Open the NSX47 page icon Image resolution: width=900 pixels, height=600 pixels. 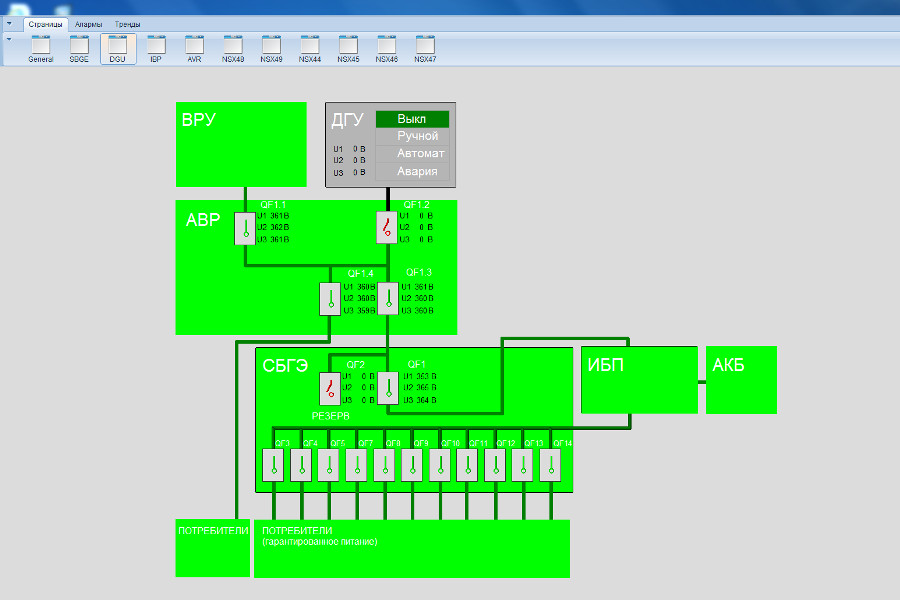click(x=425, y=49)
